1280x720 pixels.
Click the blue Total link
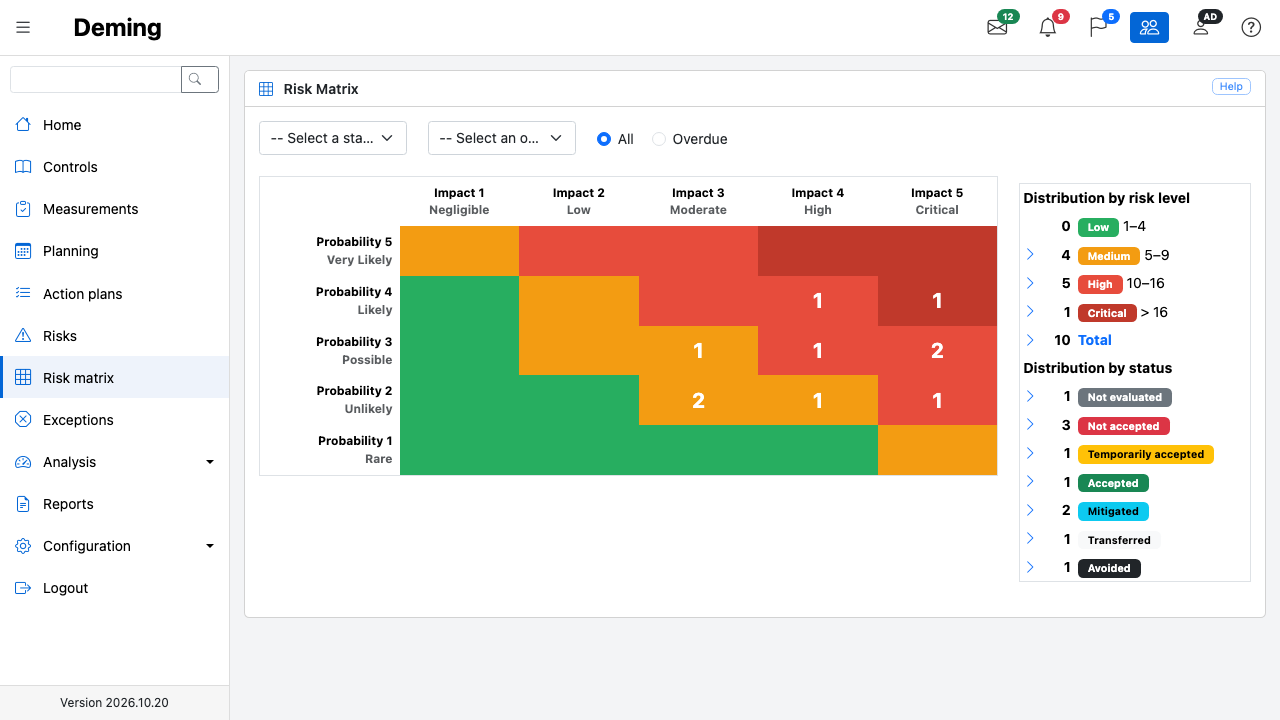[1095, 340]
